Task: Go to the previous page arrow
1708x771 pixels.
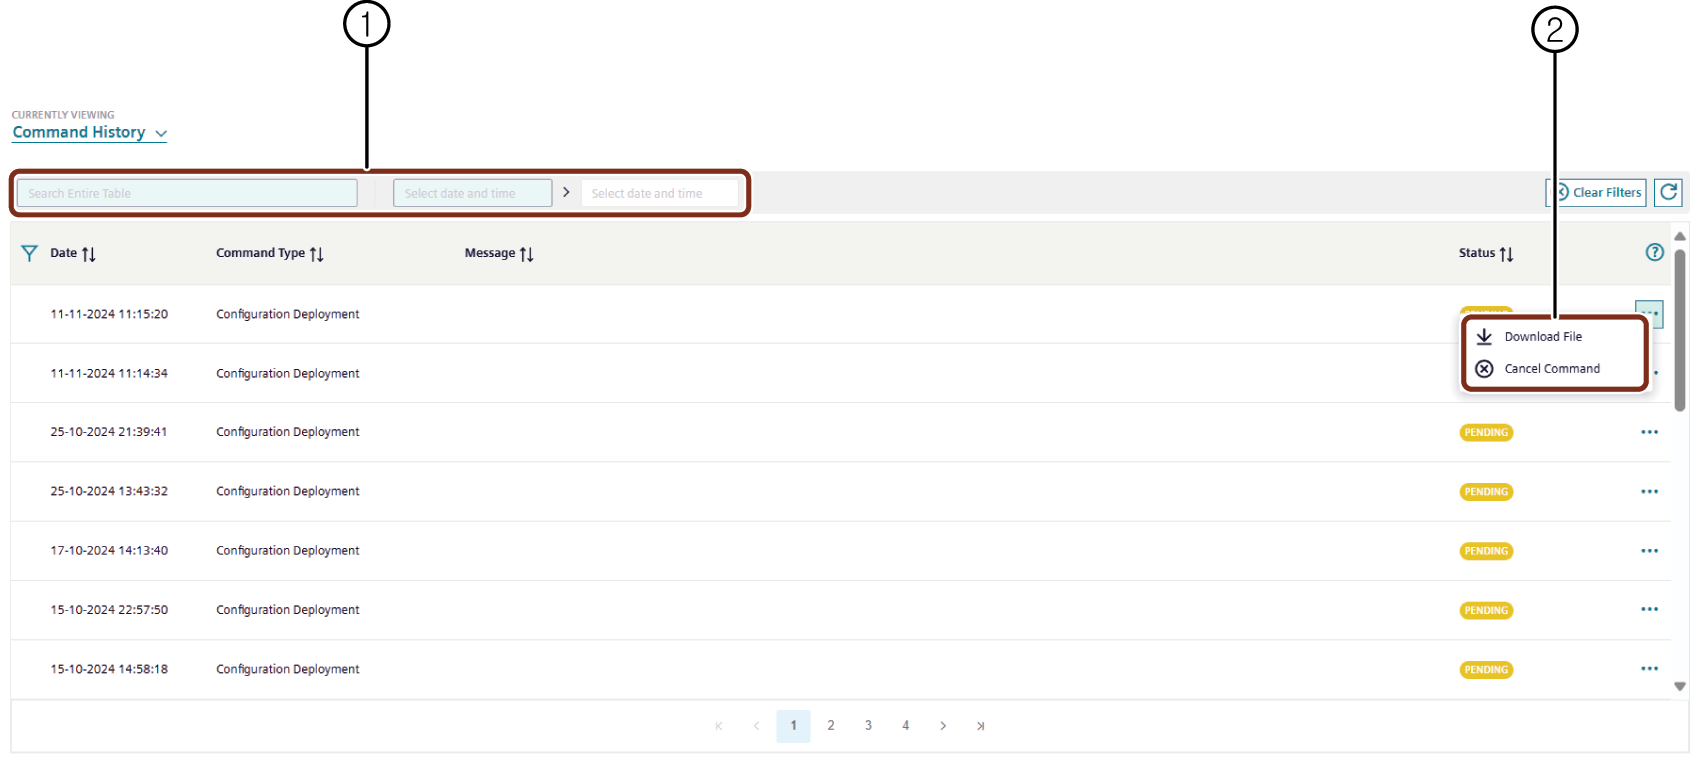Action: (756, 726)
